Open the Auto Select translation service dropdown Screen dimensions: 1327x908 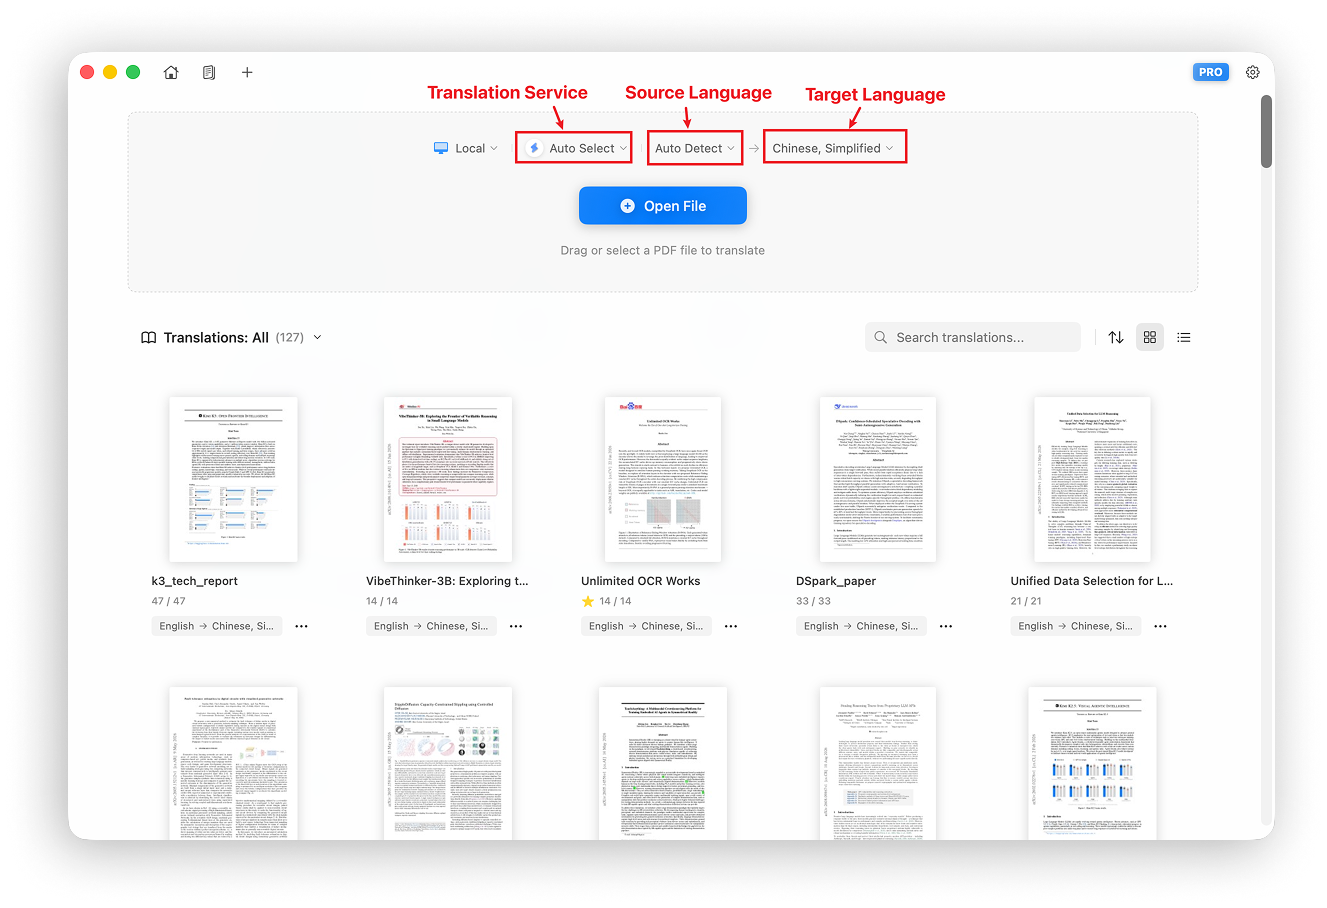(574, 148)
